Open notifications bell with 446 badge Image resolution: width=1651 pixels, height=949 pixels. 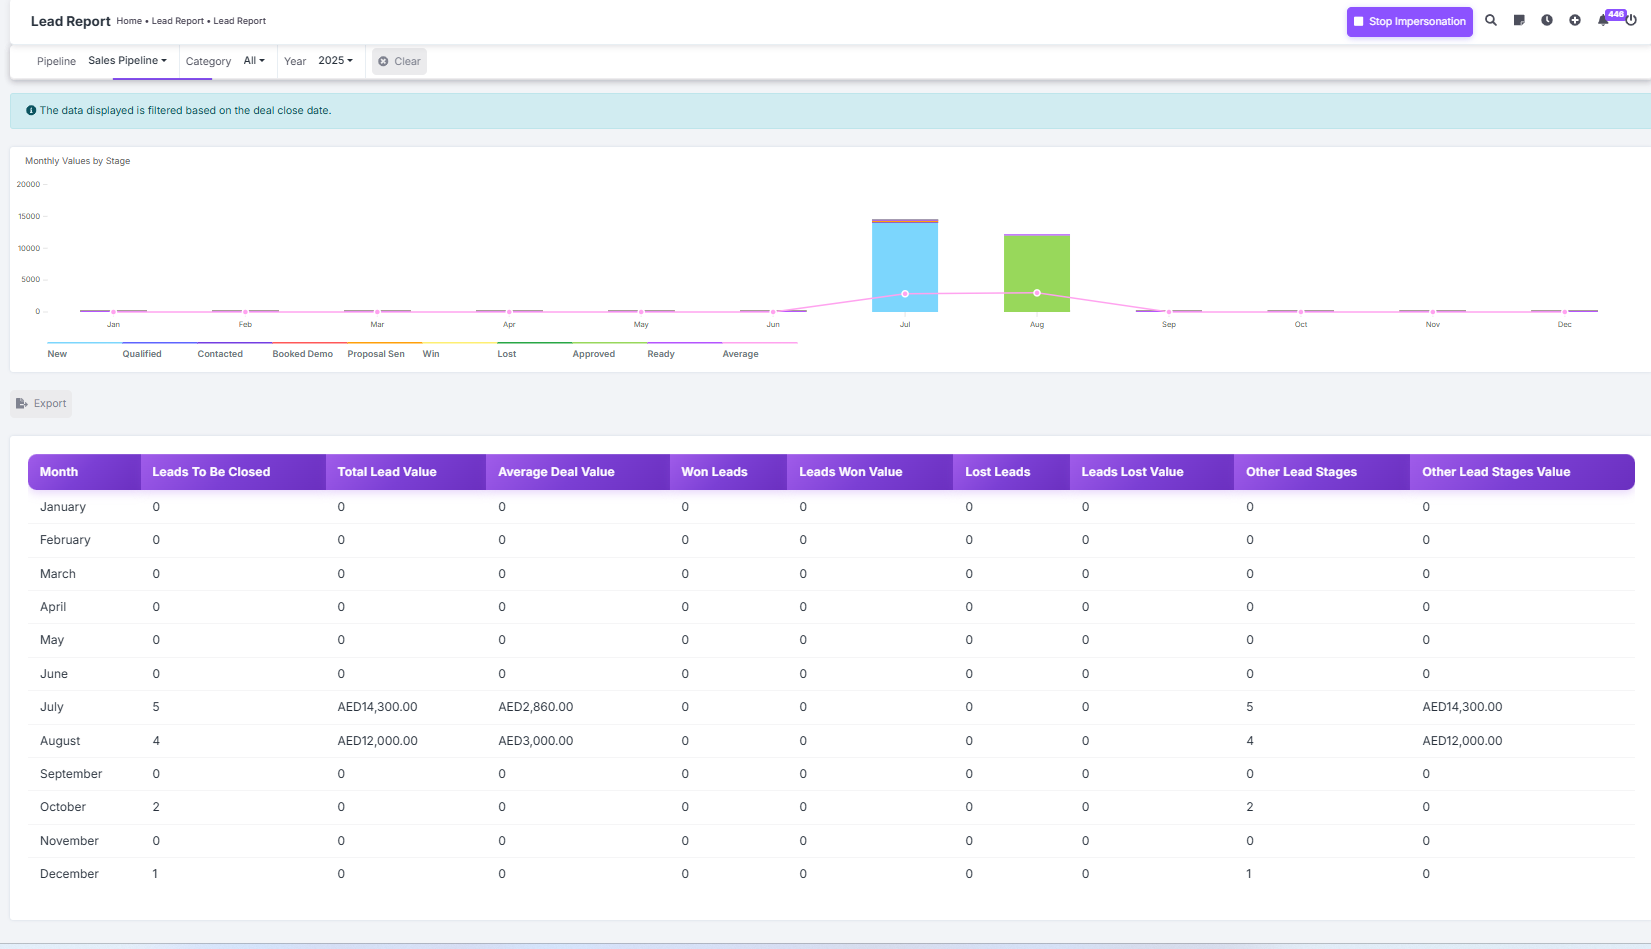point(1604,20)
